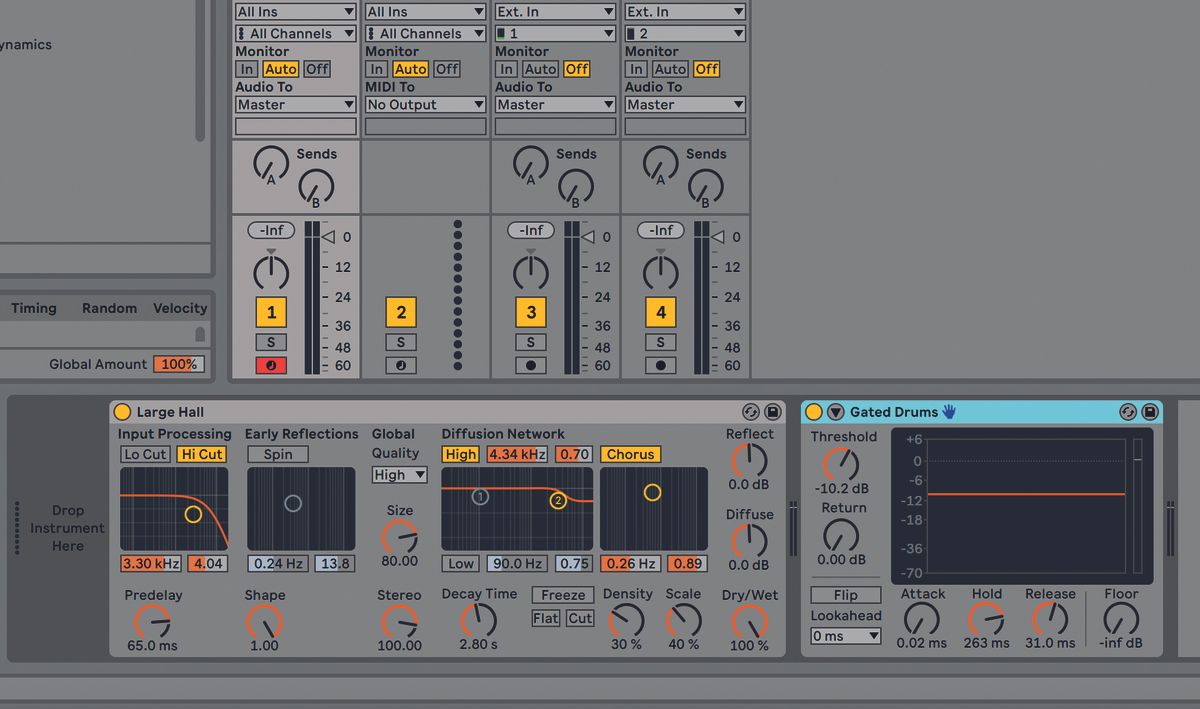The image size is (1200, 709).
Task: Click the hot-swap preset icon on Gated Drums
Action: coord(1127,411)
